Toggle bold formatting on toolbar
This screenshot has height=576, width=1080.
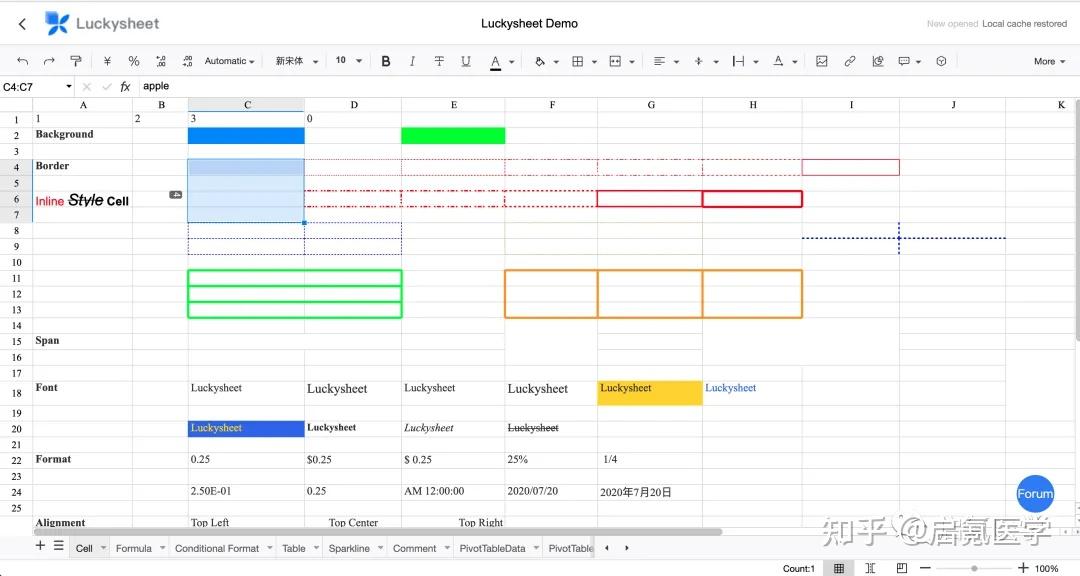[386, 61]
